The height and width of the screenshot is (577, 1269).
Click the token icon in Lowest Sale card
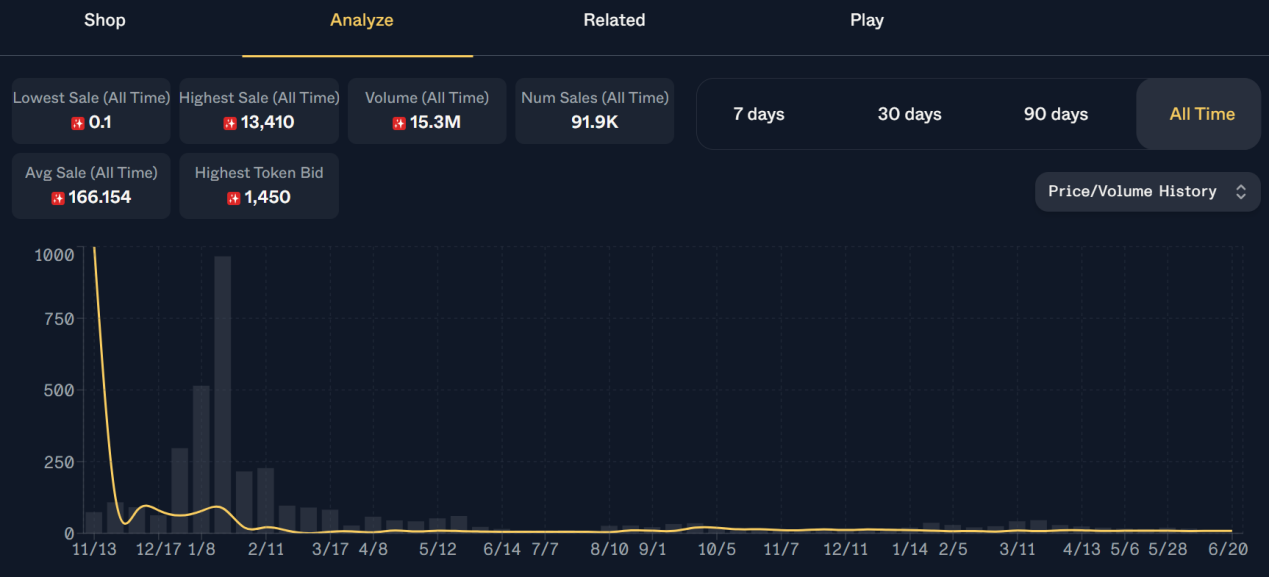[x=78, y=123]
